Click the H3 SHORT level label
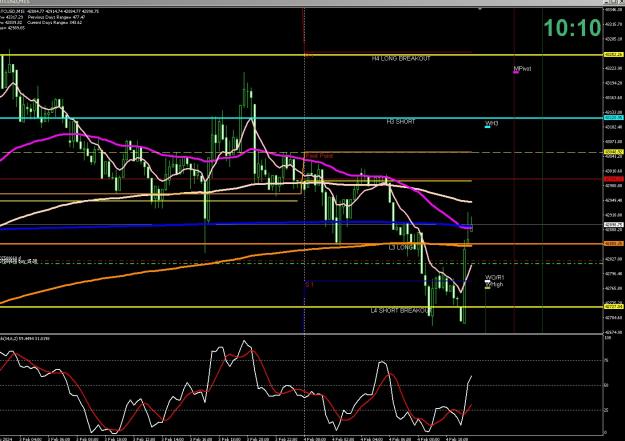Screen dimensions: 625x441 coord(401,122)
